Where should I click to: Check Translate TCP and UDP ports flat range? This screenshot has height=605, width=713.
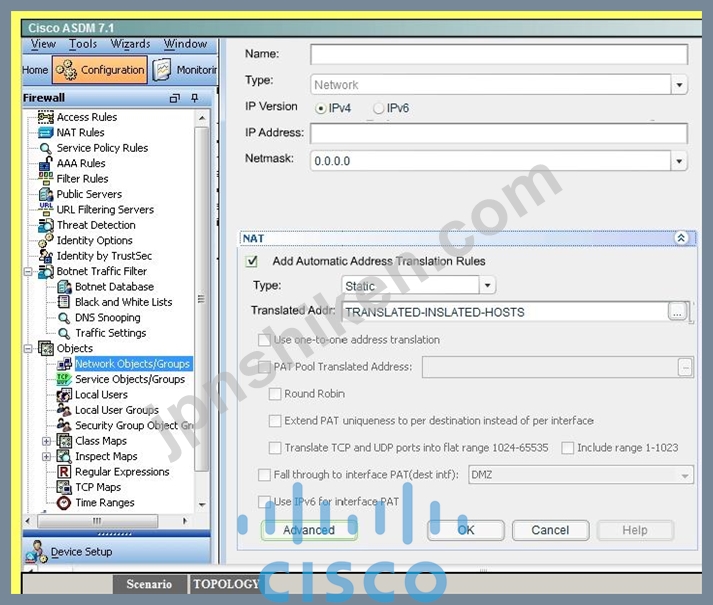(275, 448)
